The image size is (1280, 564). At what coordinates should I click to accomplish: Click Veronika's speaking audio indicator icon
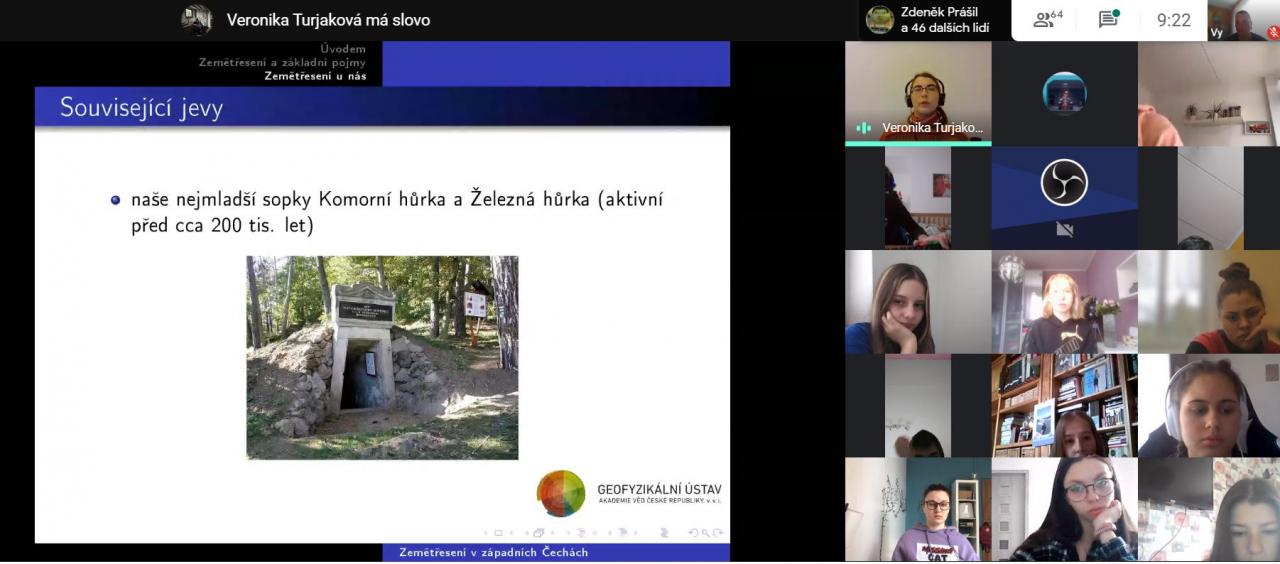pos(864,128)
